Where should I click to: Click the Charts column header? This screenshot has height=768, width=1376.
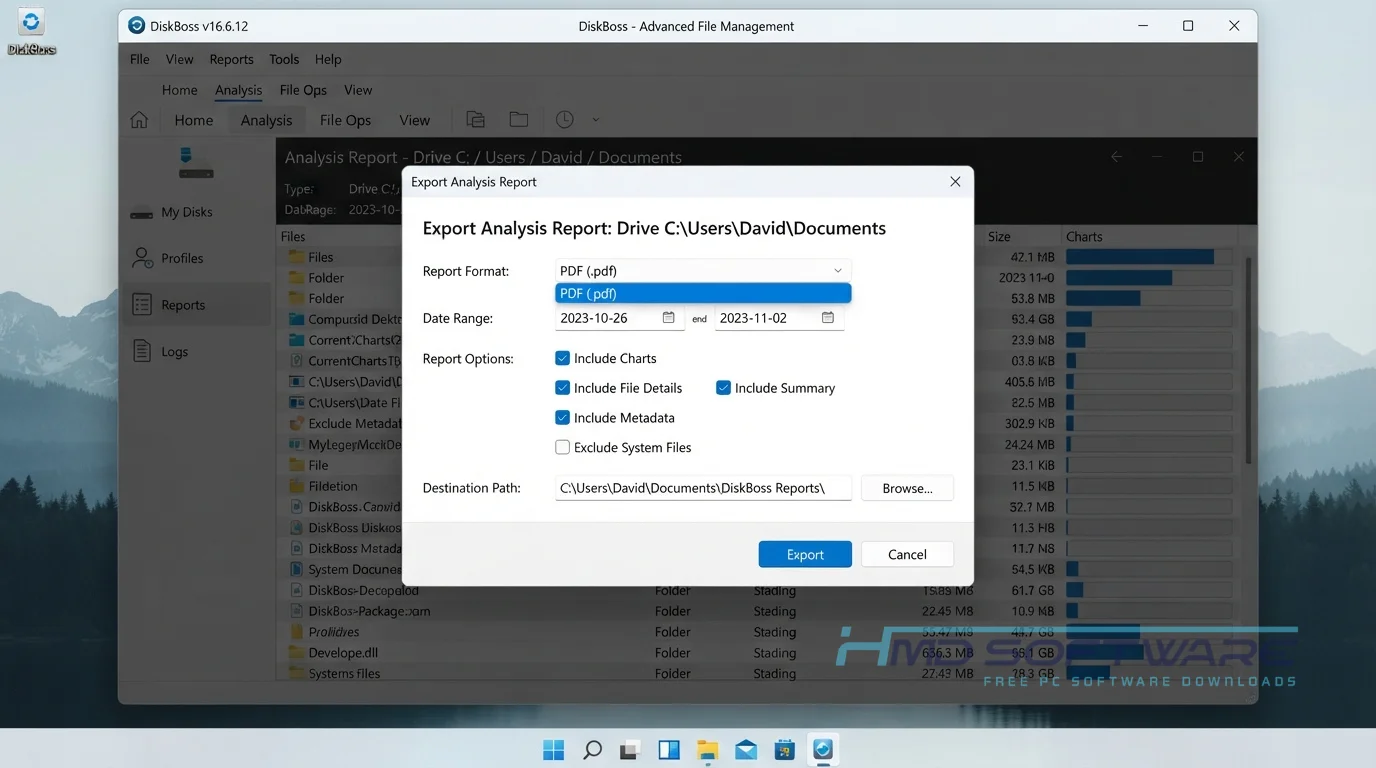1084,237
